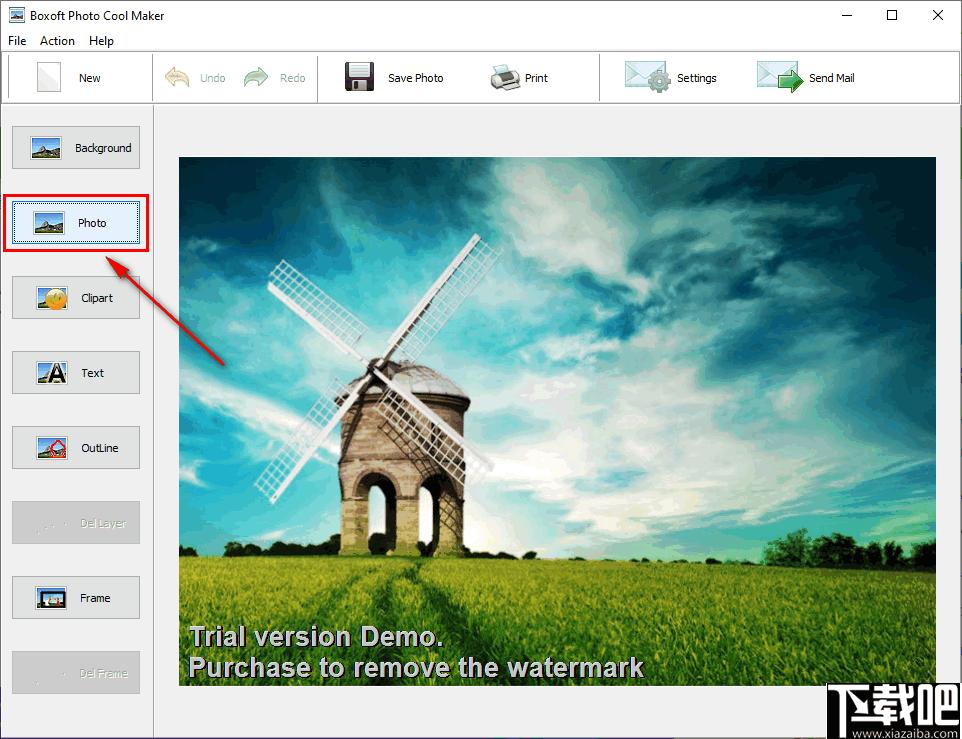The width and height of the screenshot is (962, 739).
Task: Click the windmill photo on canvas
Action: (x=557, y=421)
